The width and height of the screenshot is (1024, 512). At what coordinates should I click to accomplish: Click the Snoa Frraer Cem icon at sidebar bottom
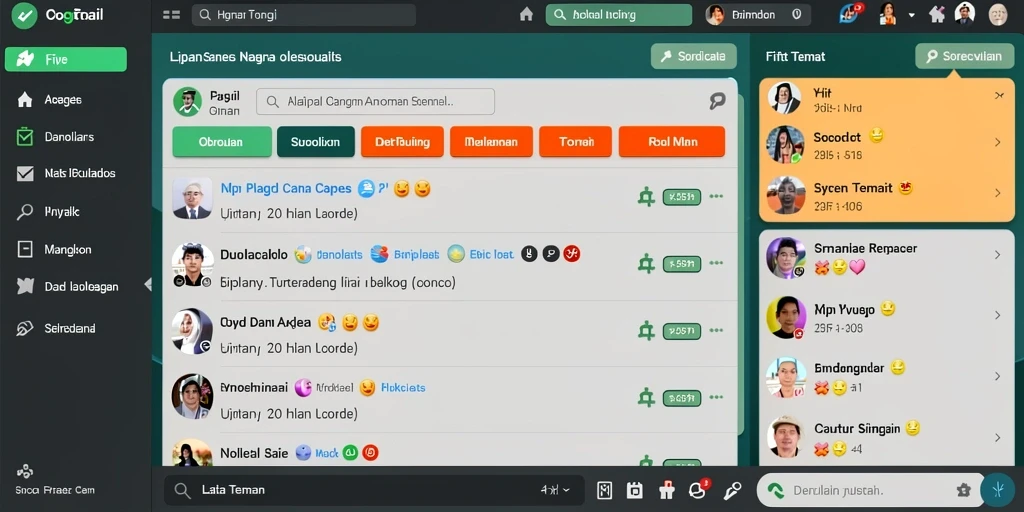coord(25,471)
